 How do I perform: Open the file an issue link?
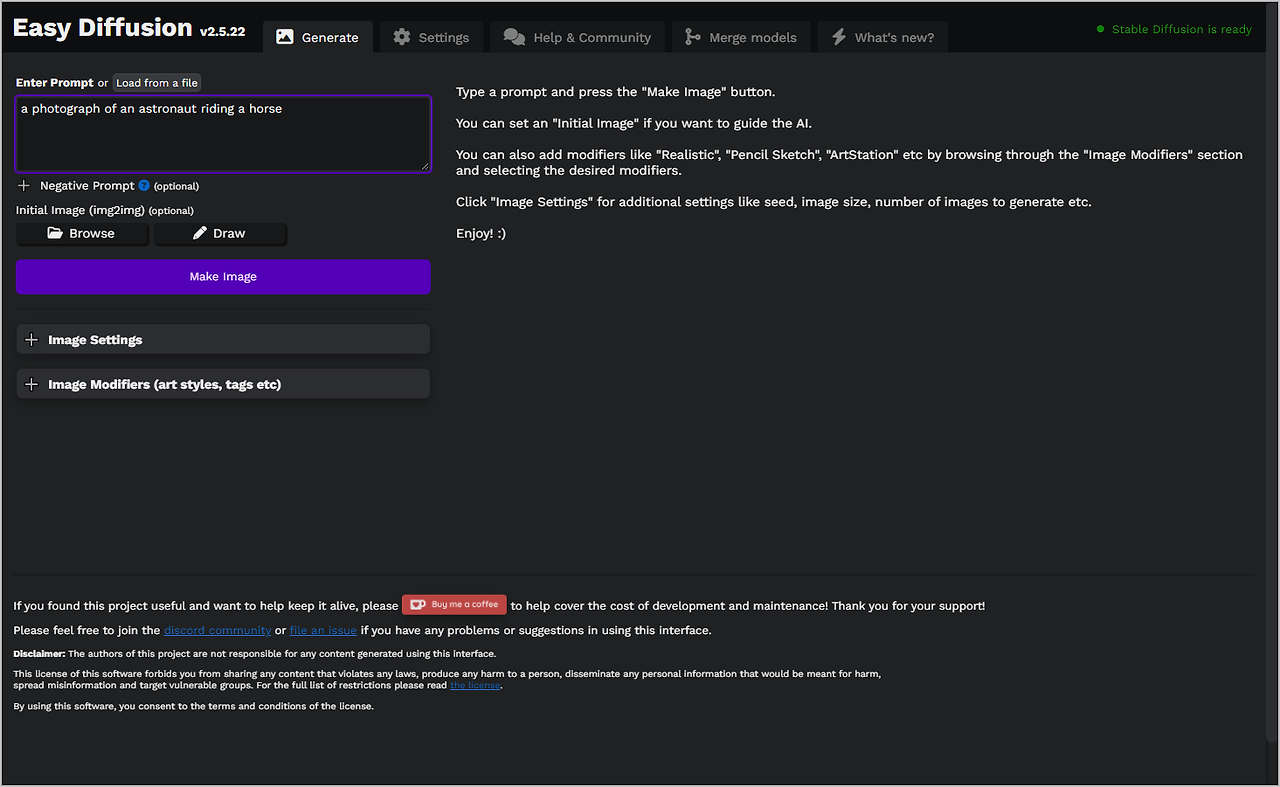coord(323,630)
